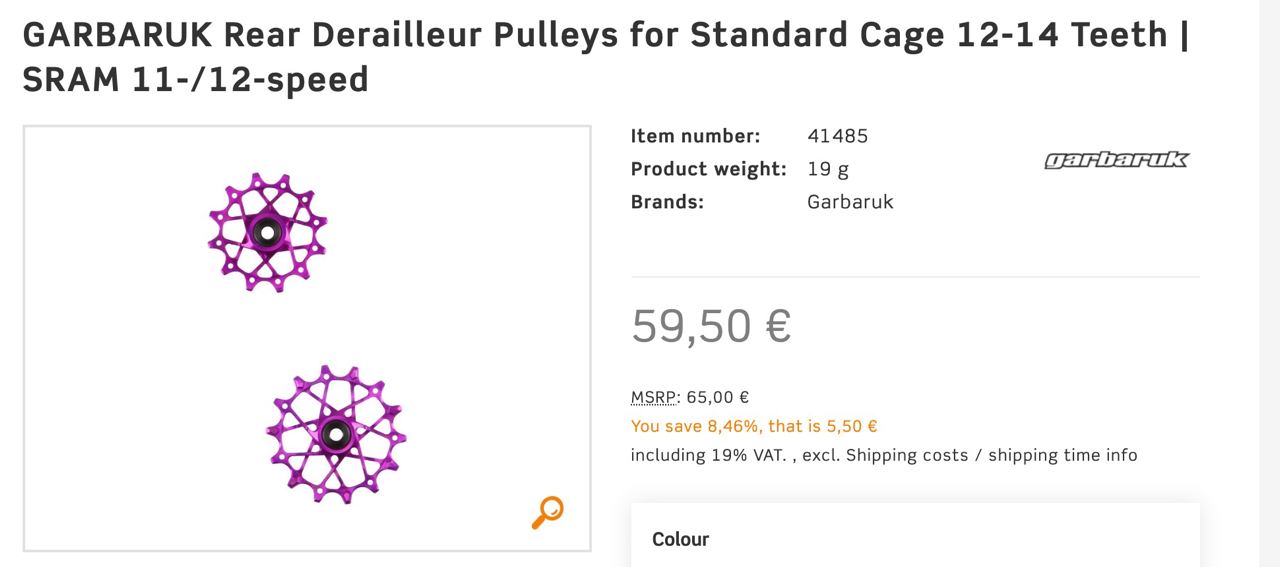Click the Garbaruk brand logo

point(1116,160)
